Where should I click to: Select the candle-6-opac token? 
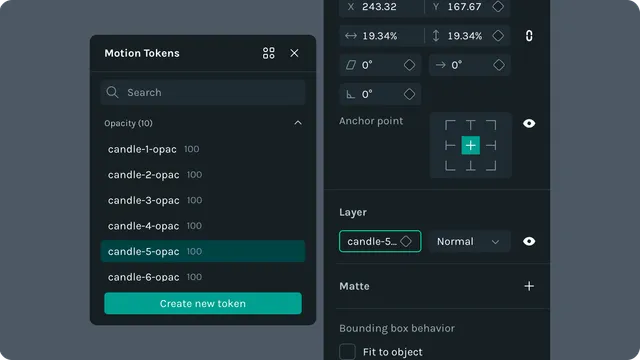click(203, 277)
